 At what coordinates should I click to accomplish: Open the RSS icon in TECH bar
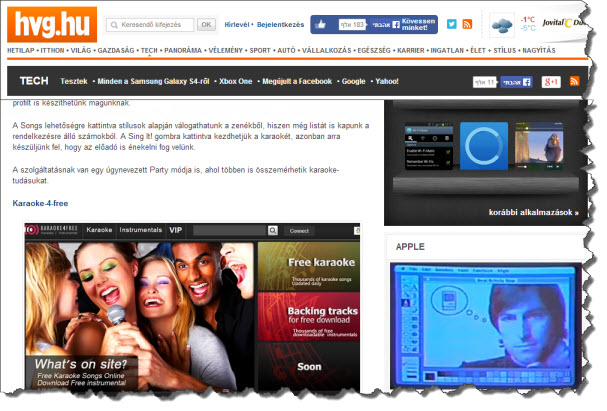(574, 81)
